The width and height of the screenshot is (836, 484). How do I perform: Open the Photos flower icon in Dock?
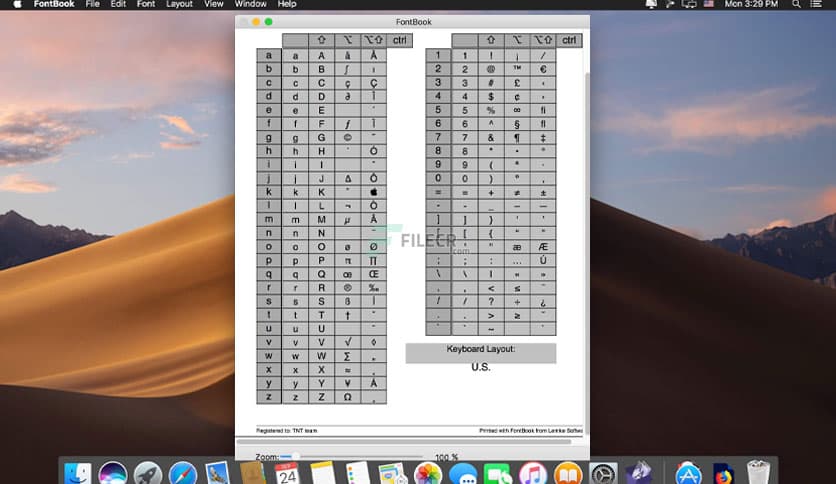tap(428, 473)
